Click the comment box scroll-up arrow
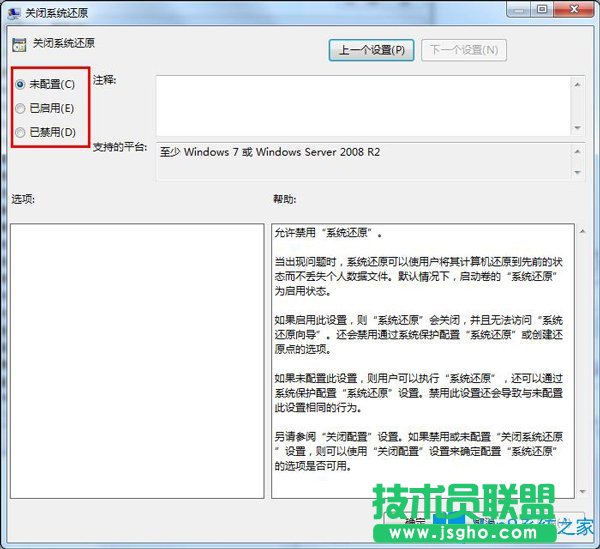The image size is (600, 549). (x=577, y=85)
